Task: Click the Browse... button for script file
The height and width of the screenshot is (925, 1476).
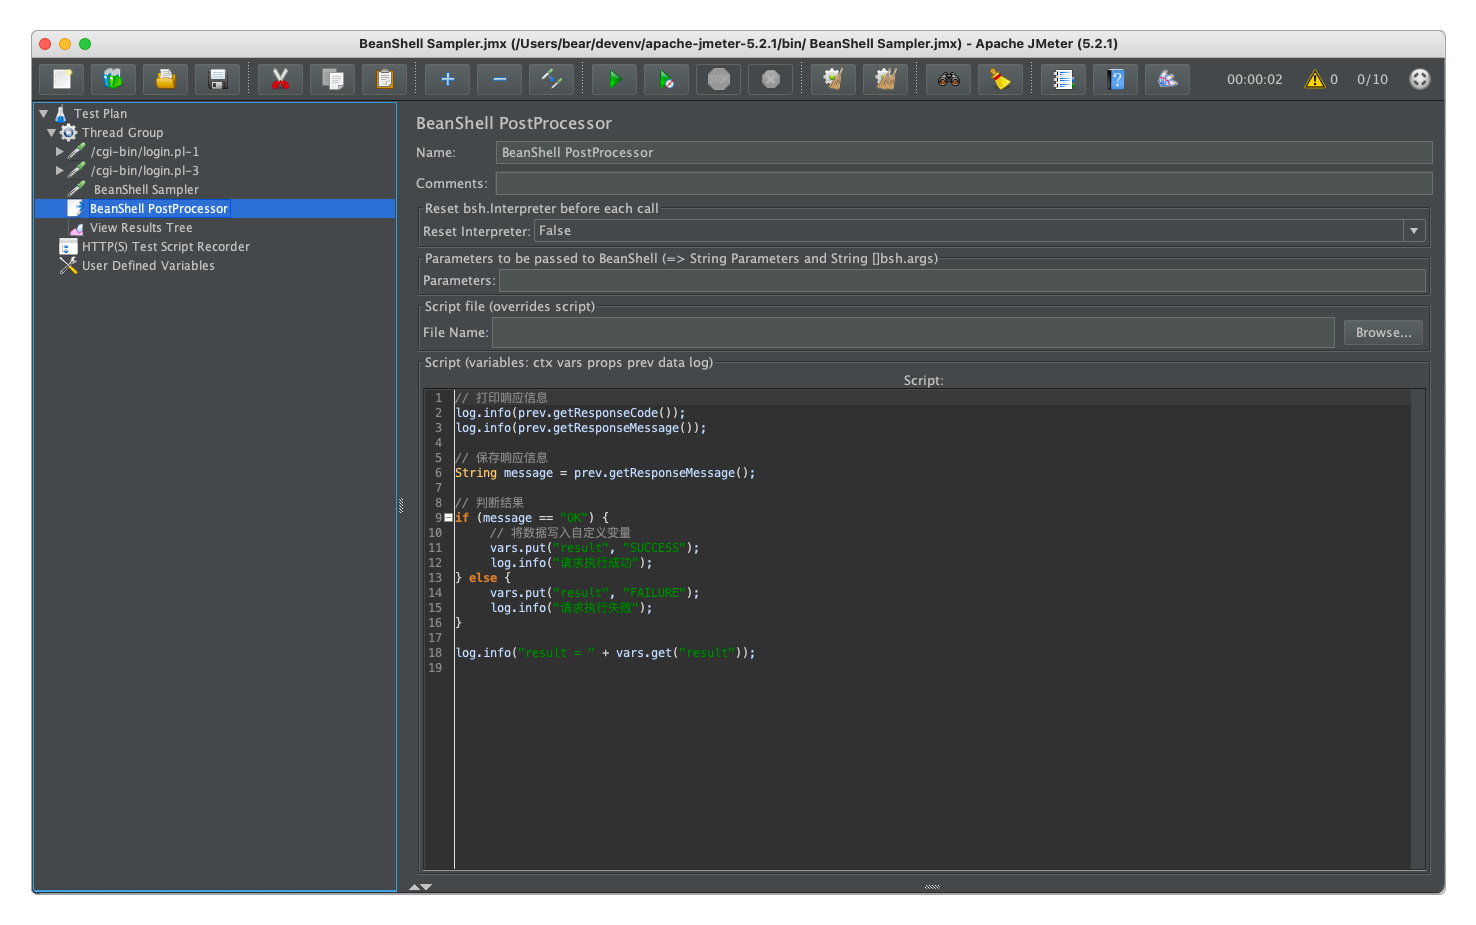Action: pyautogui.click(x=1383, y=333)
